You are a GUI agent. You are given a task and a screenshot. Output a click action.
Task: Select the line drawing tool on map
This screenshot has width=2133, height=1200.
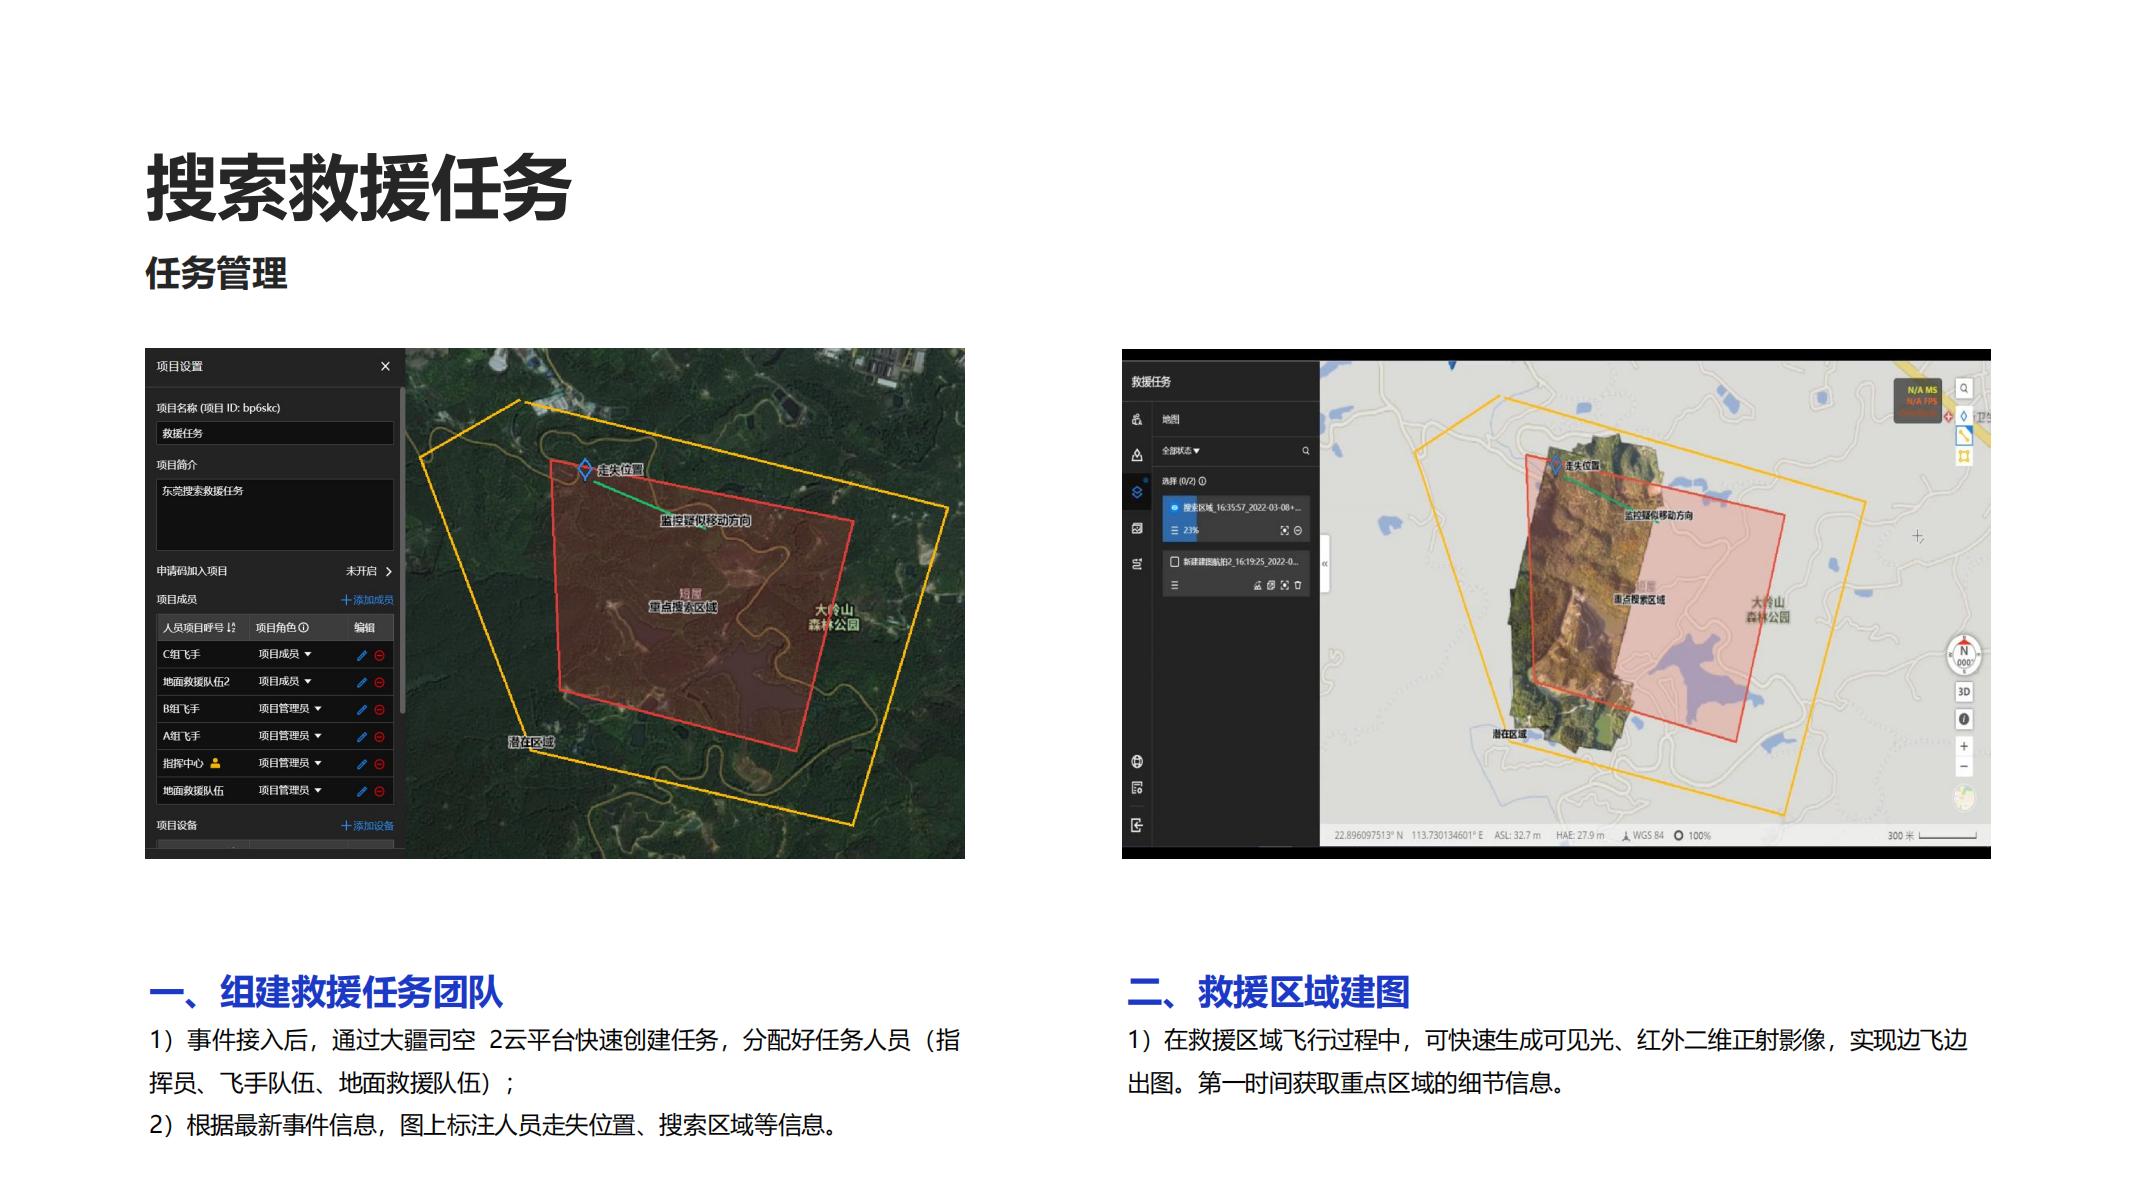click(1964, 435)
